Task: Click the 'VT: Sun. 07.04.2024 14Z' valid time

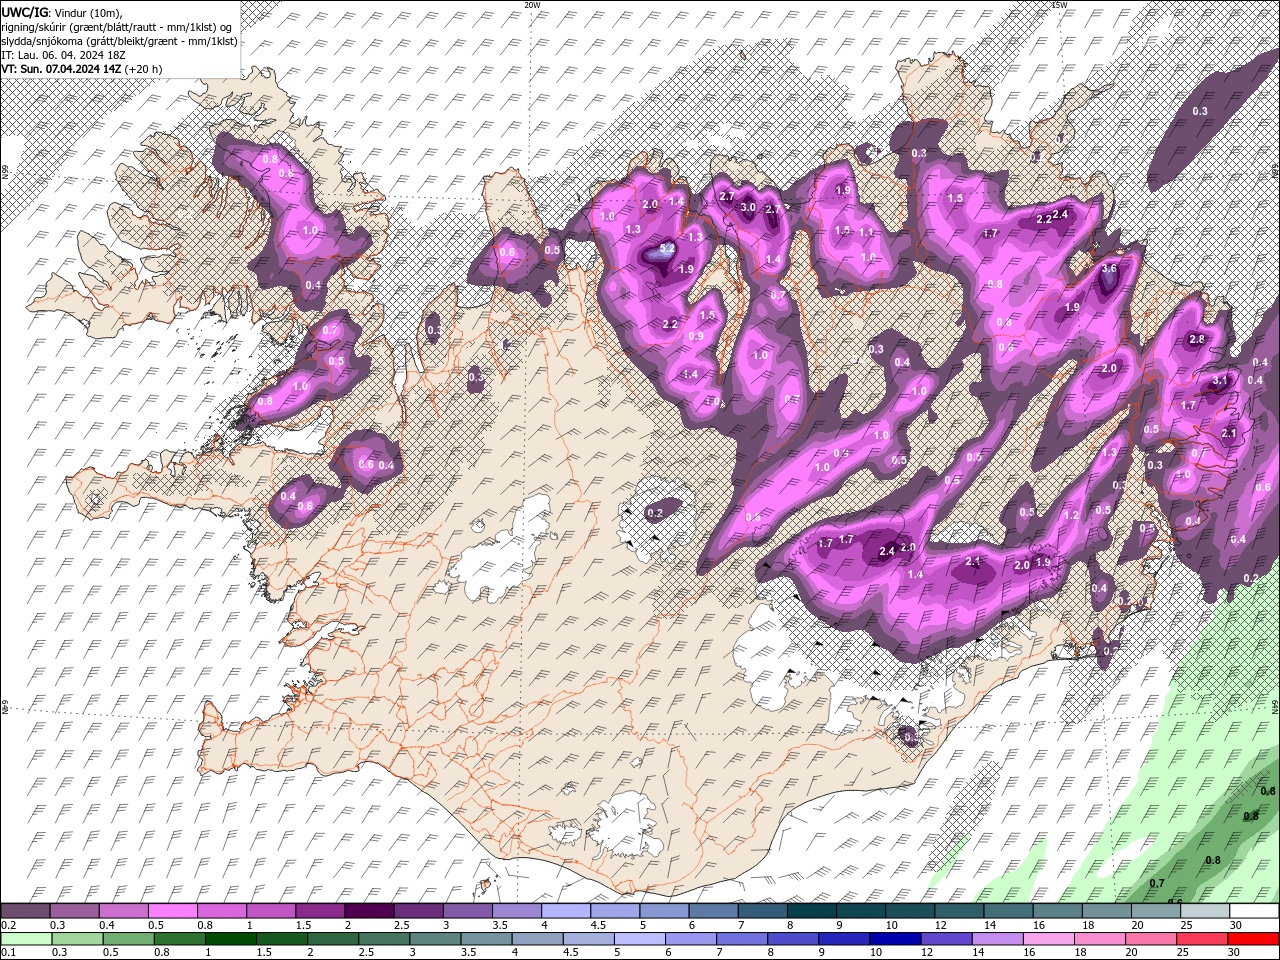Action: 62,69
